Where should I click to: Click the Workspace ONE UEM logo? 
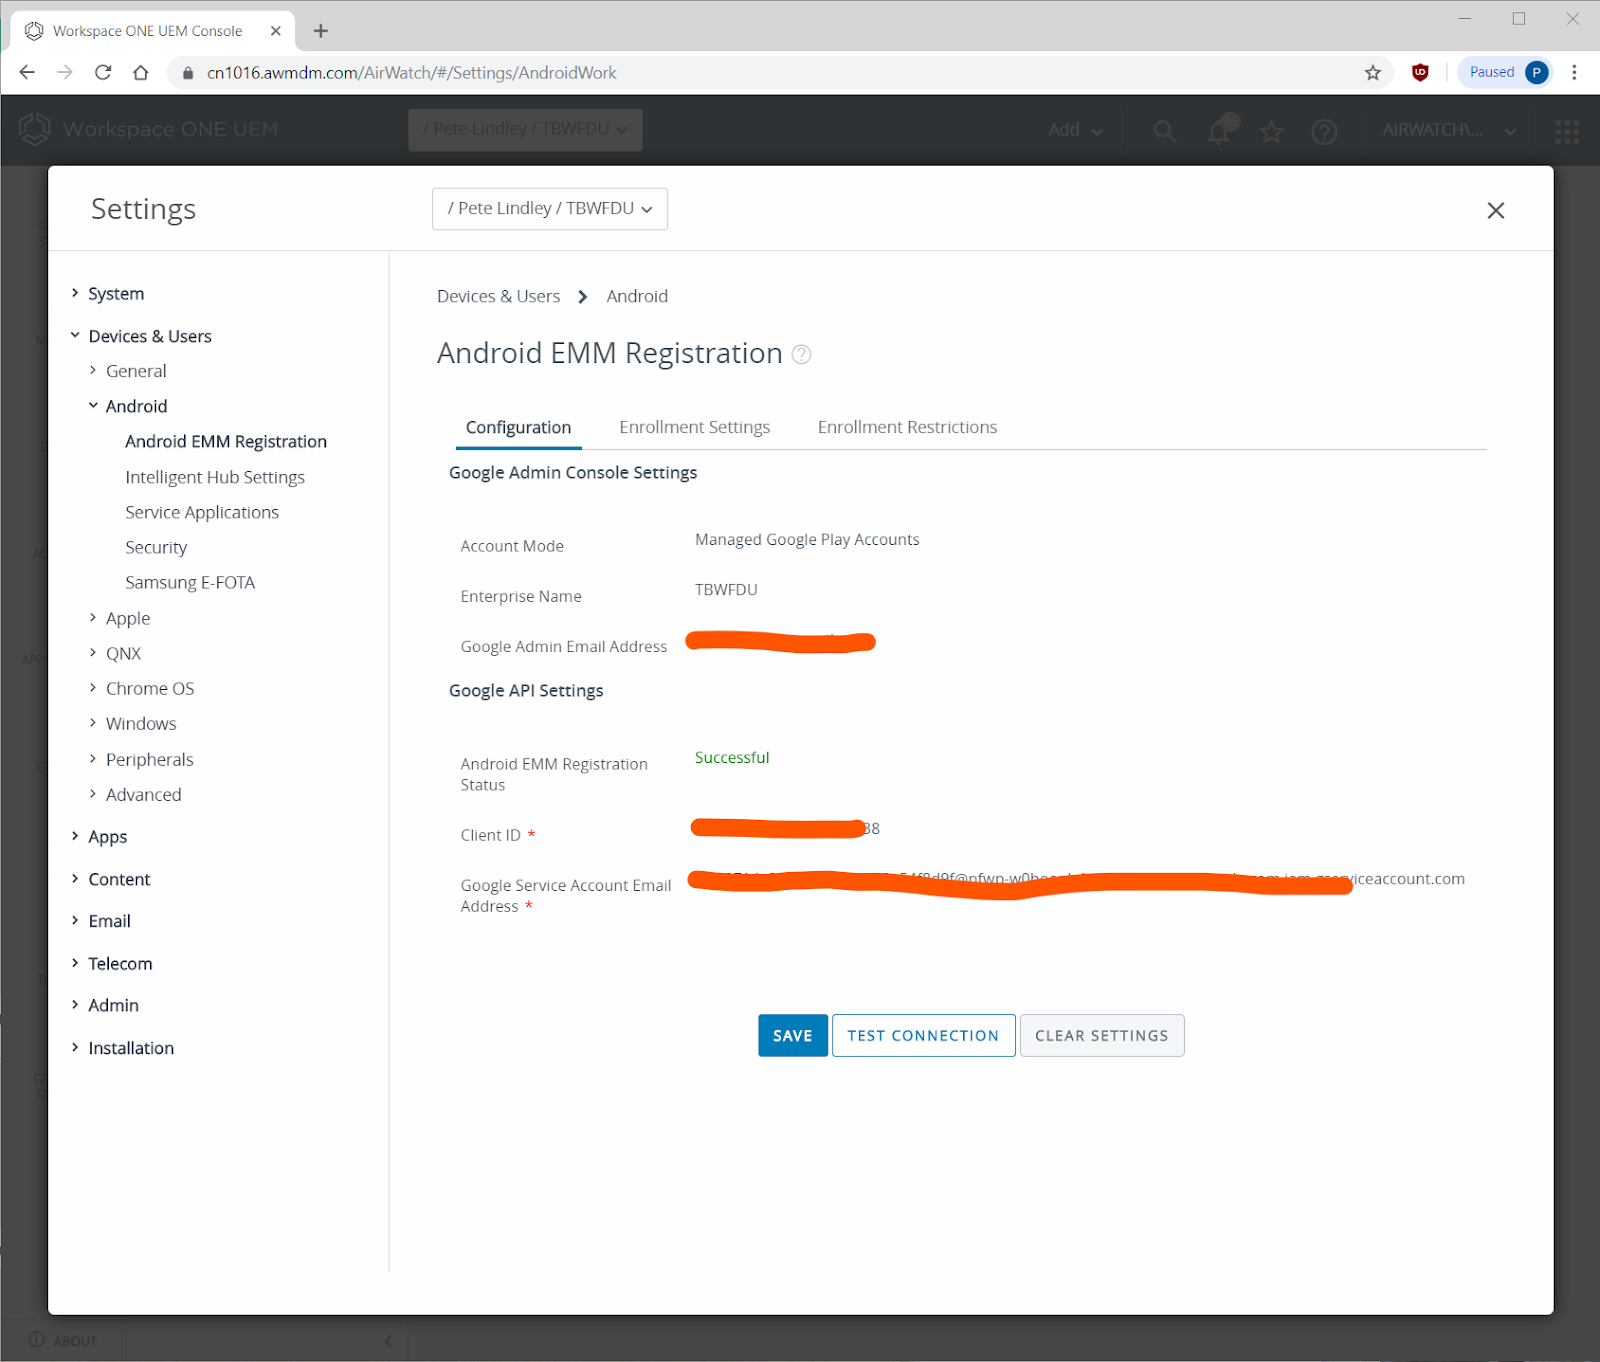tap(148, 129)
